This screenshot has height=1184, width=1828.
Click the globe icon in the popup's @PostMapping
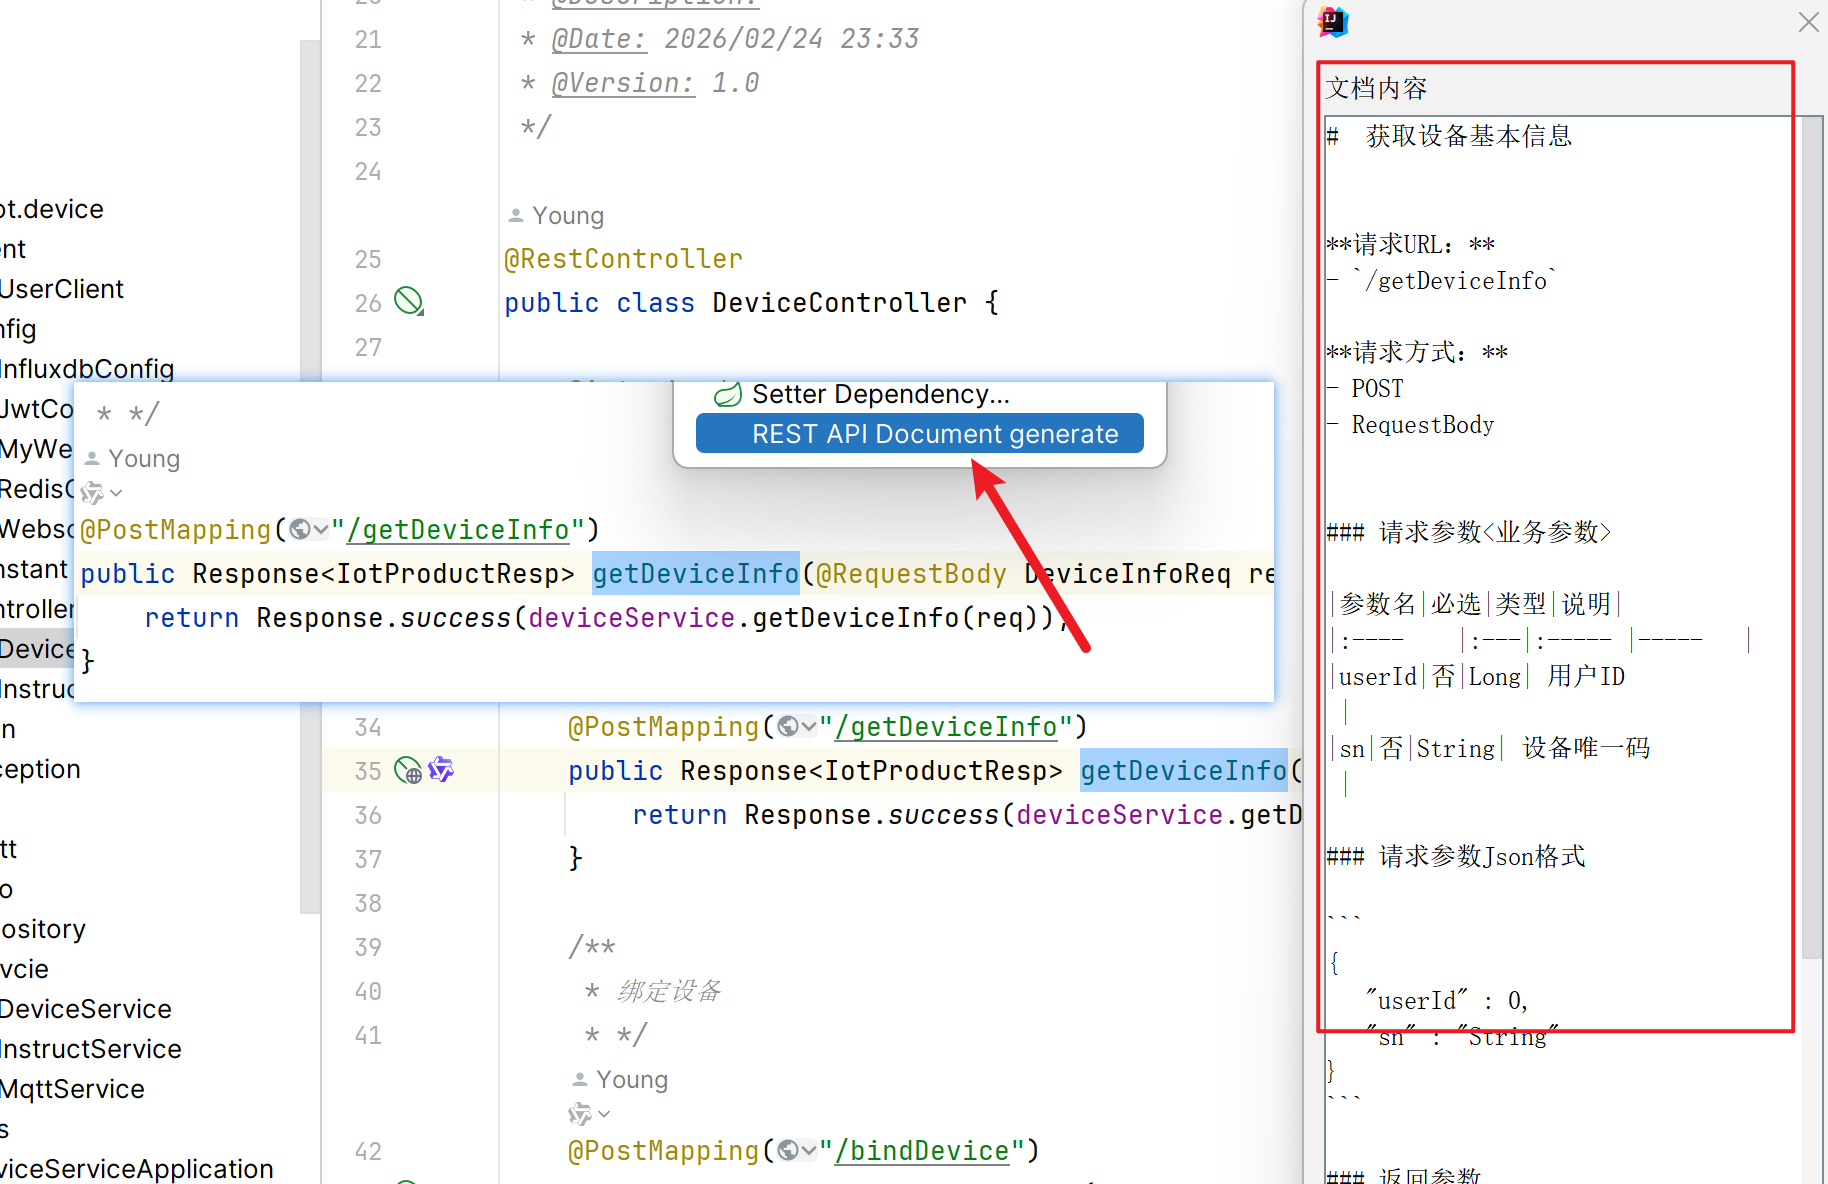[300, 529]
